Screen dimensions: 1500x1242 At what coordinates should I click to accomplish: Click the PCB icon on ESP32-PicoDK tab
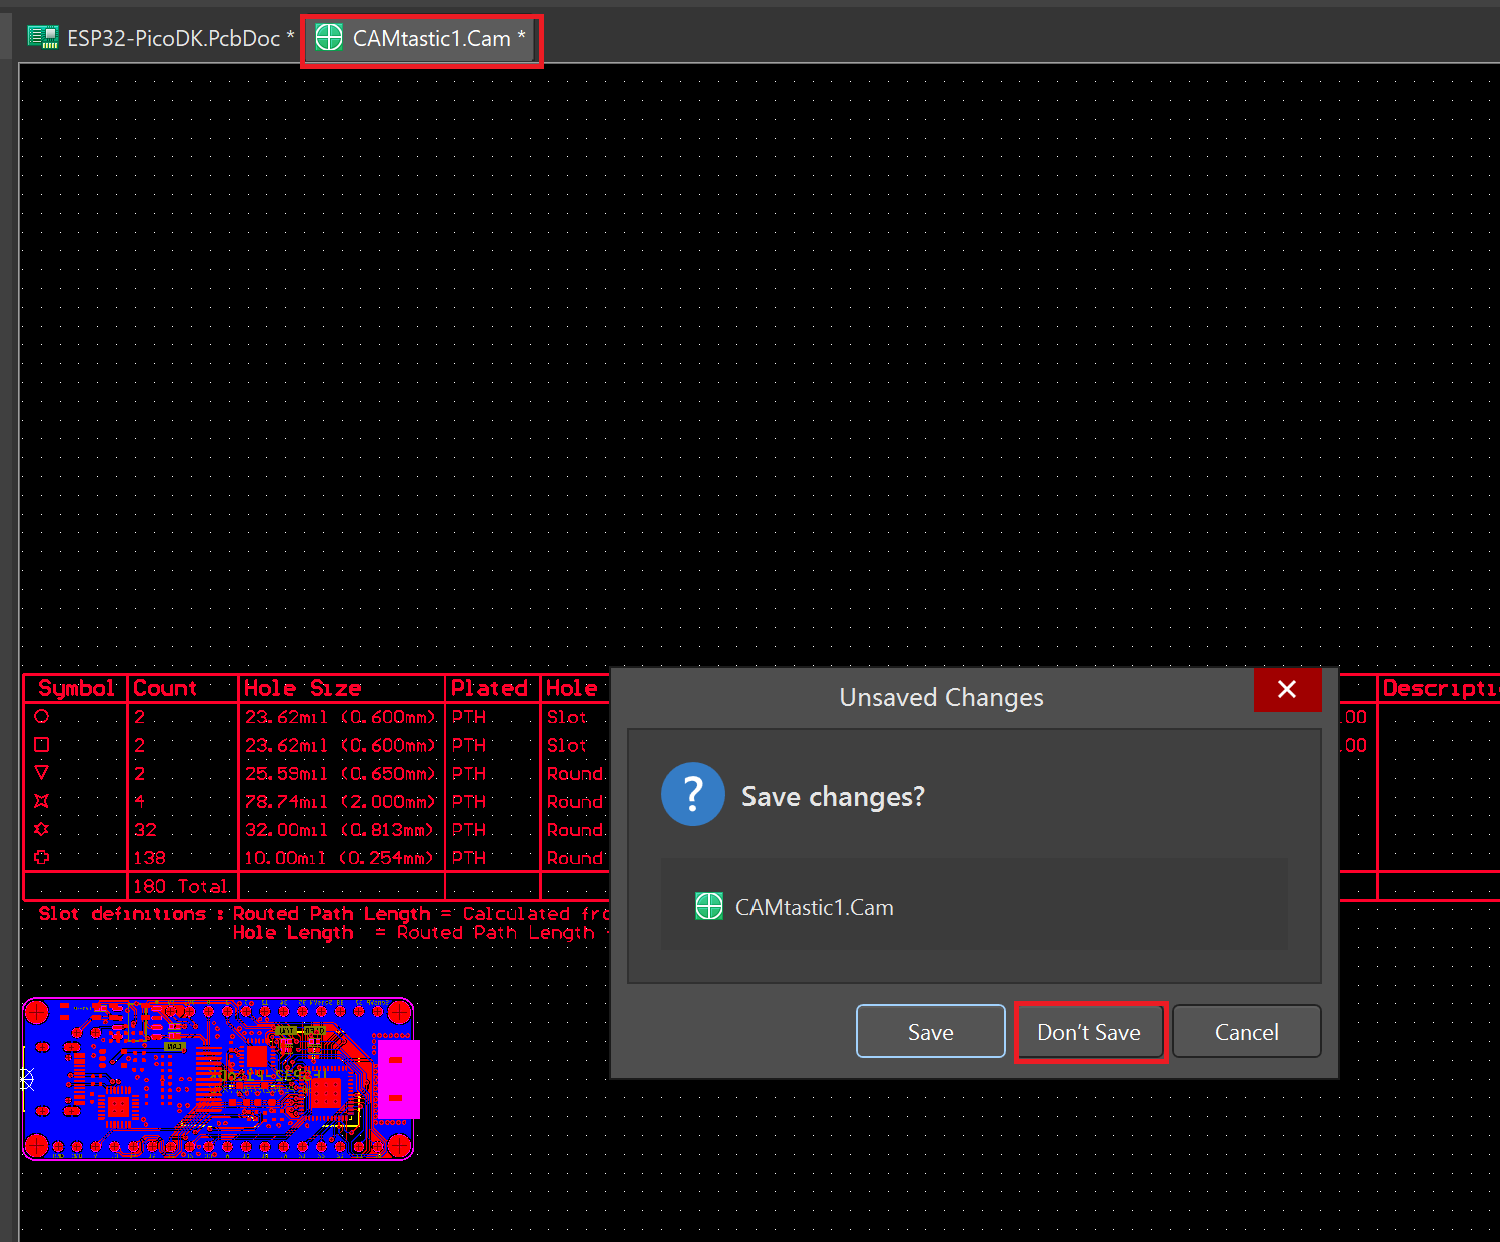(x=43, y=38)
